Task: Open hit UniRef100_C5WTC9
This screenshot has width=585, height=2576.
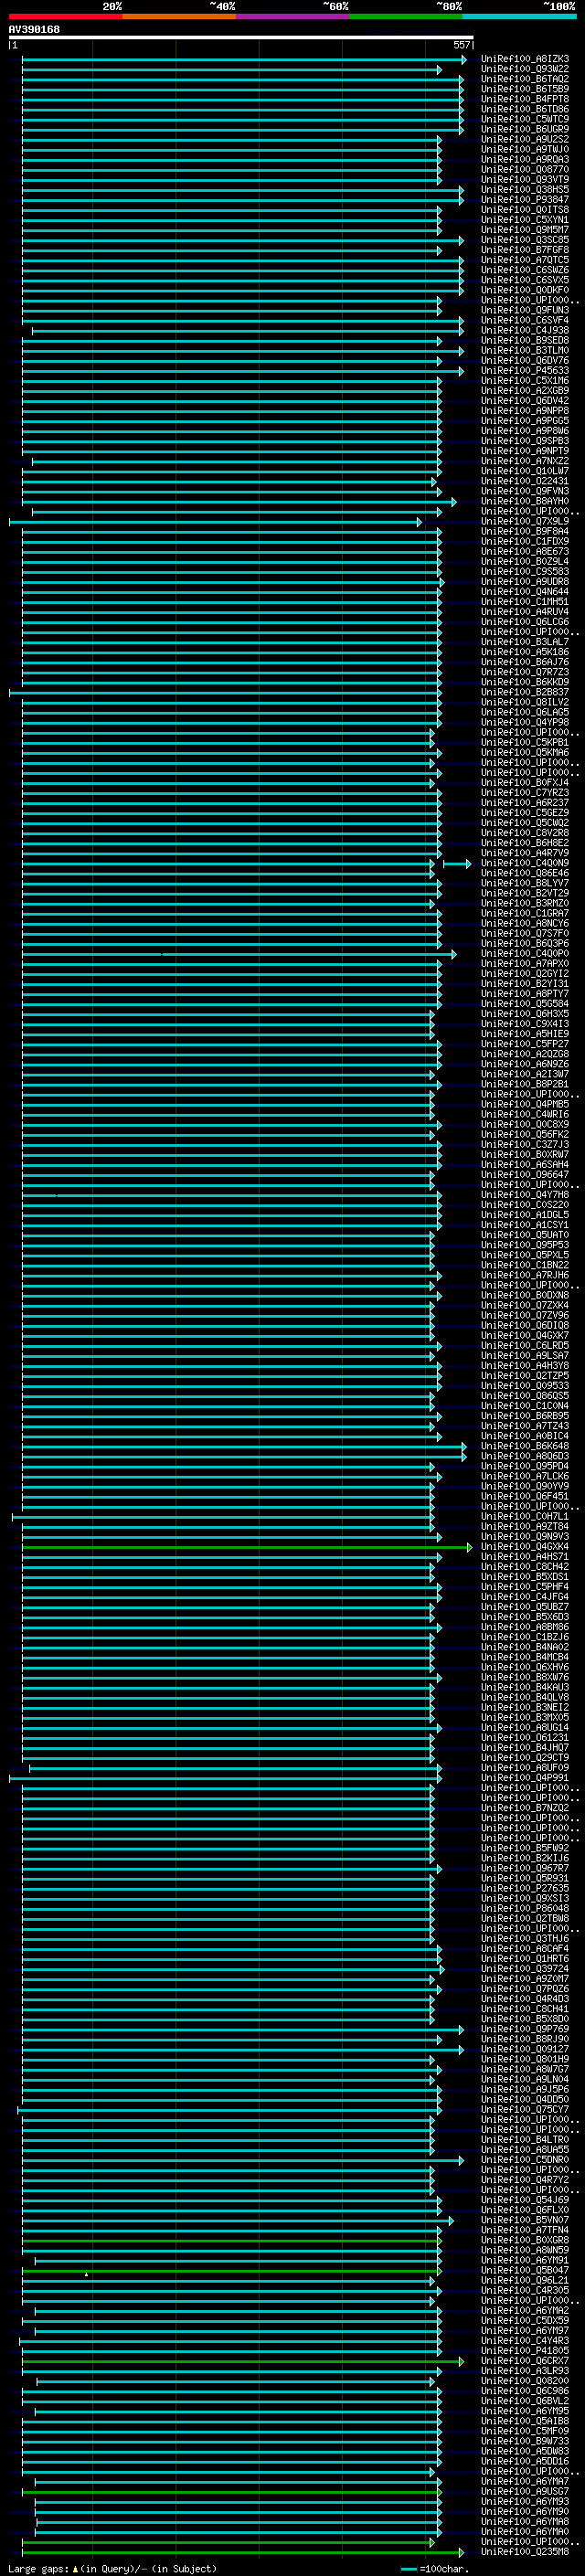Action: click(x=525, y=119)
